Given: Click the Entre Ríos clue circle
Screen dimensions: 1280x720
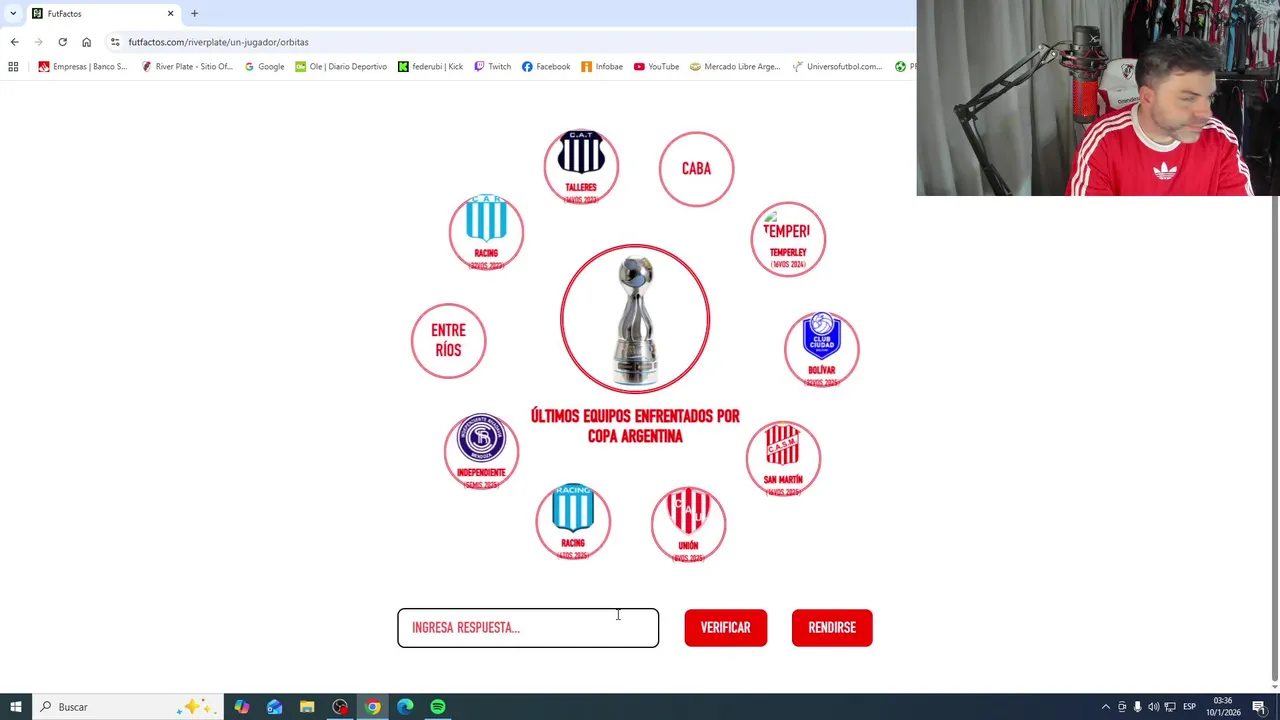Looking at the screenshot, I should 448,341.
